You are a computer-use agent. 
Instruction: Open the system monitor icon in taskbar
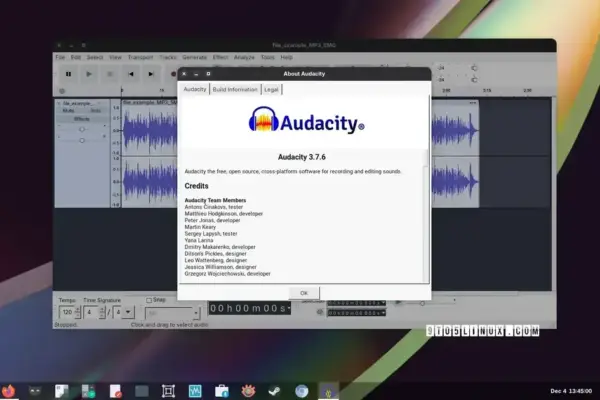tap(195, 391)
